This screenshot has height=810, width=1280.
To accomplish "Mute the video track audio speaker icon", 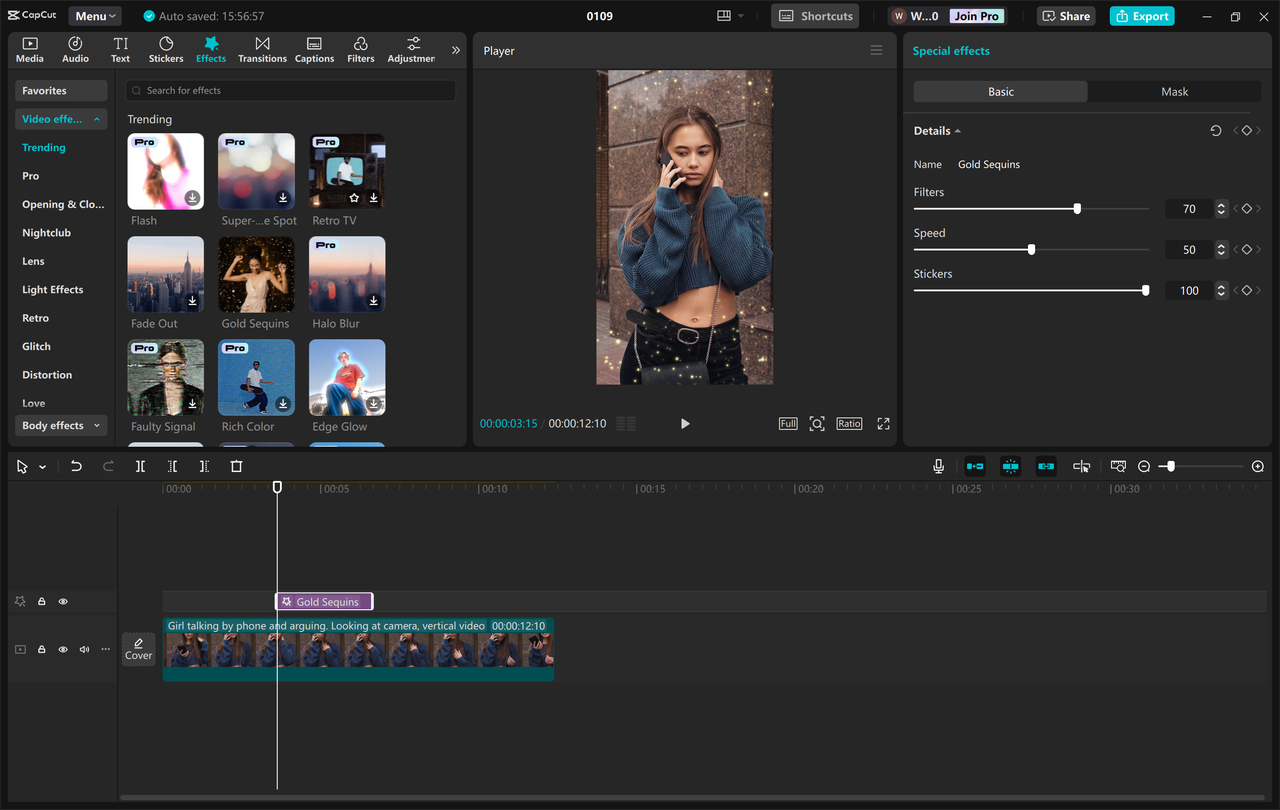I will coord(84,649).
